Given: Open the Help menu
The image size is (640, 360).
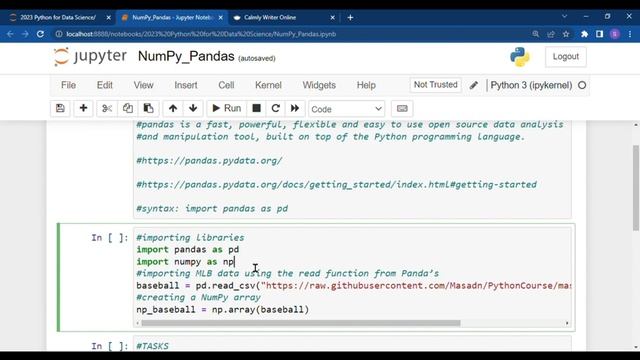Looking at the screenshot, I should point(366,85).
